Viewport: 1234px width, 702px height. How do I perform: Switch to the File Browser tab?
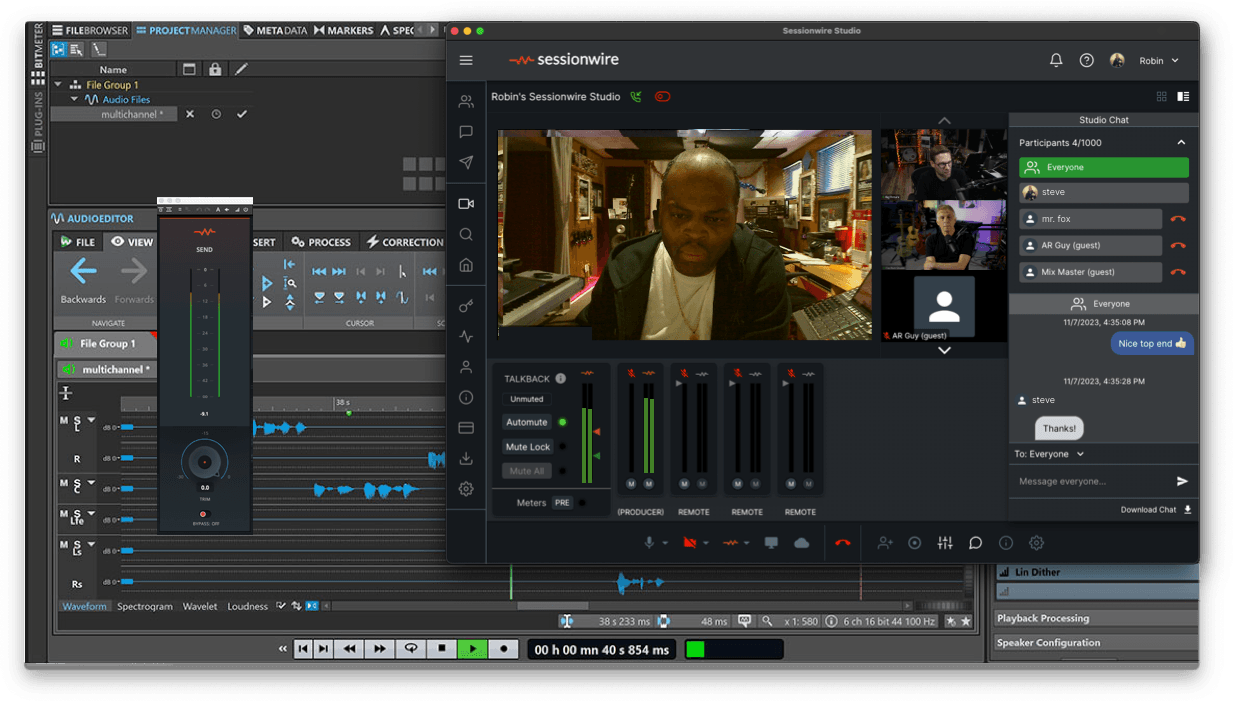point(90,31)
